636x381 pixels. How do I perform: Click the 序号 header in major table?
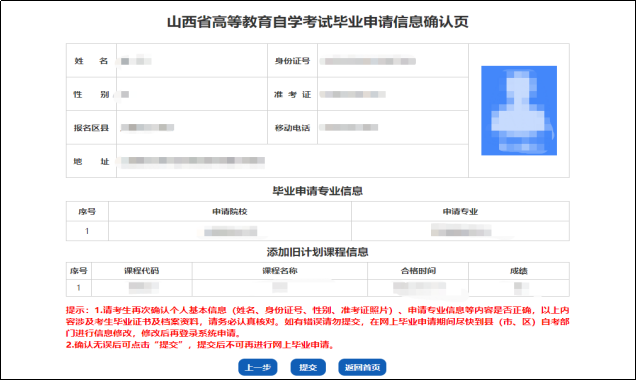tap(87, 211)
